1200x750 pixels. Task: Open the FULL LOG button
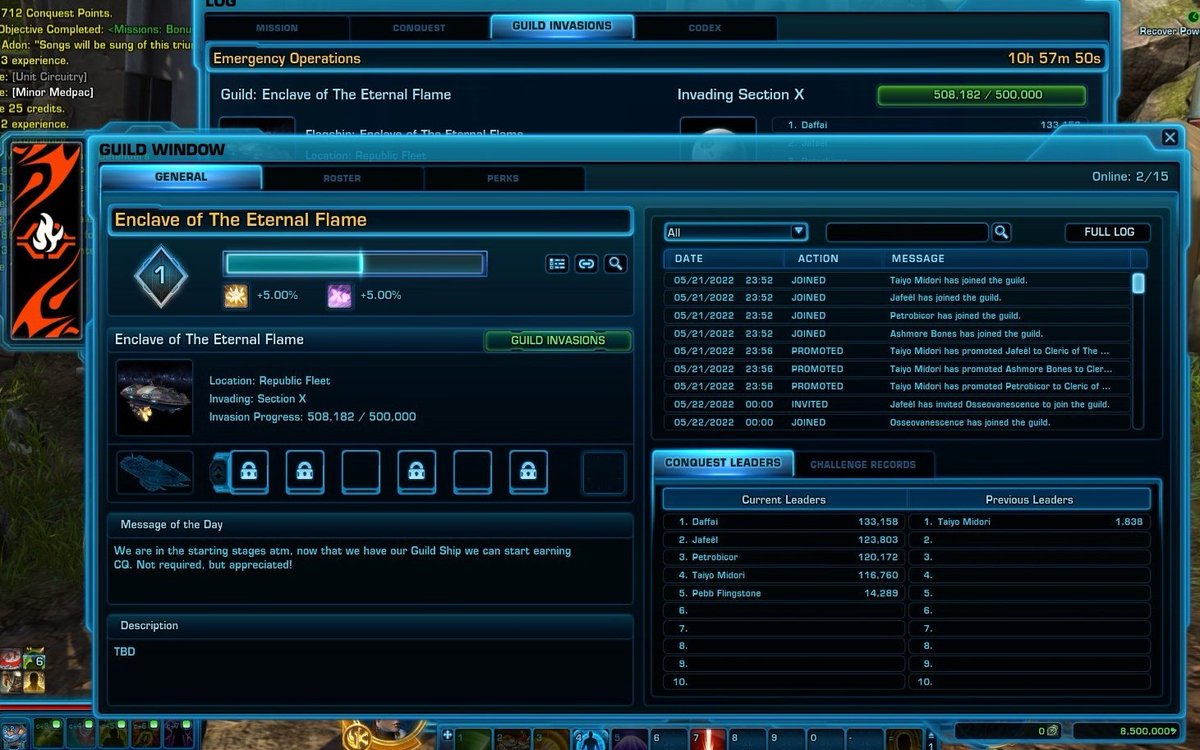[1108, 232]
